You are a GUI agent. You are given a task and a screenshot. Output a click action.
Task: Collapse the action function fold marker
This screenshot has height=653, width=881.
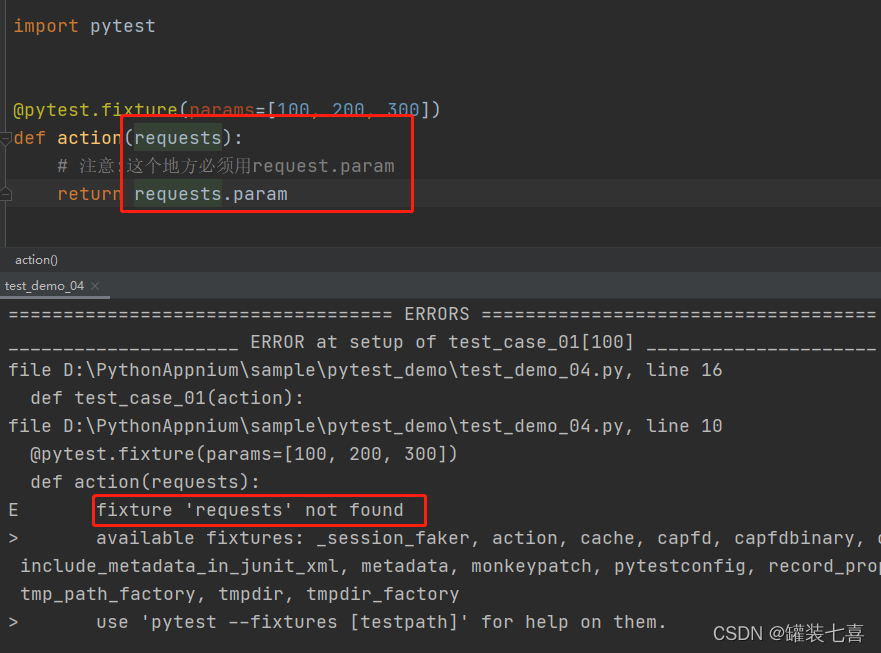pos(6,138)
